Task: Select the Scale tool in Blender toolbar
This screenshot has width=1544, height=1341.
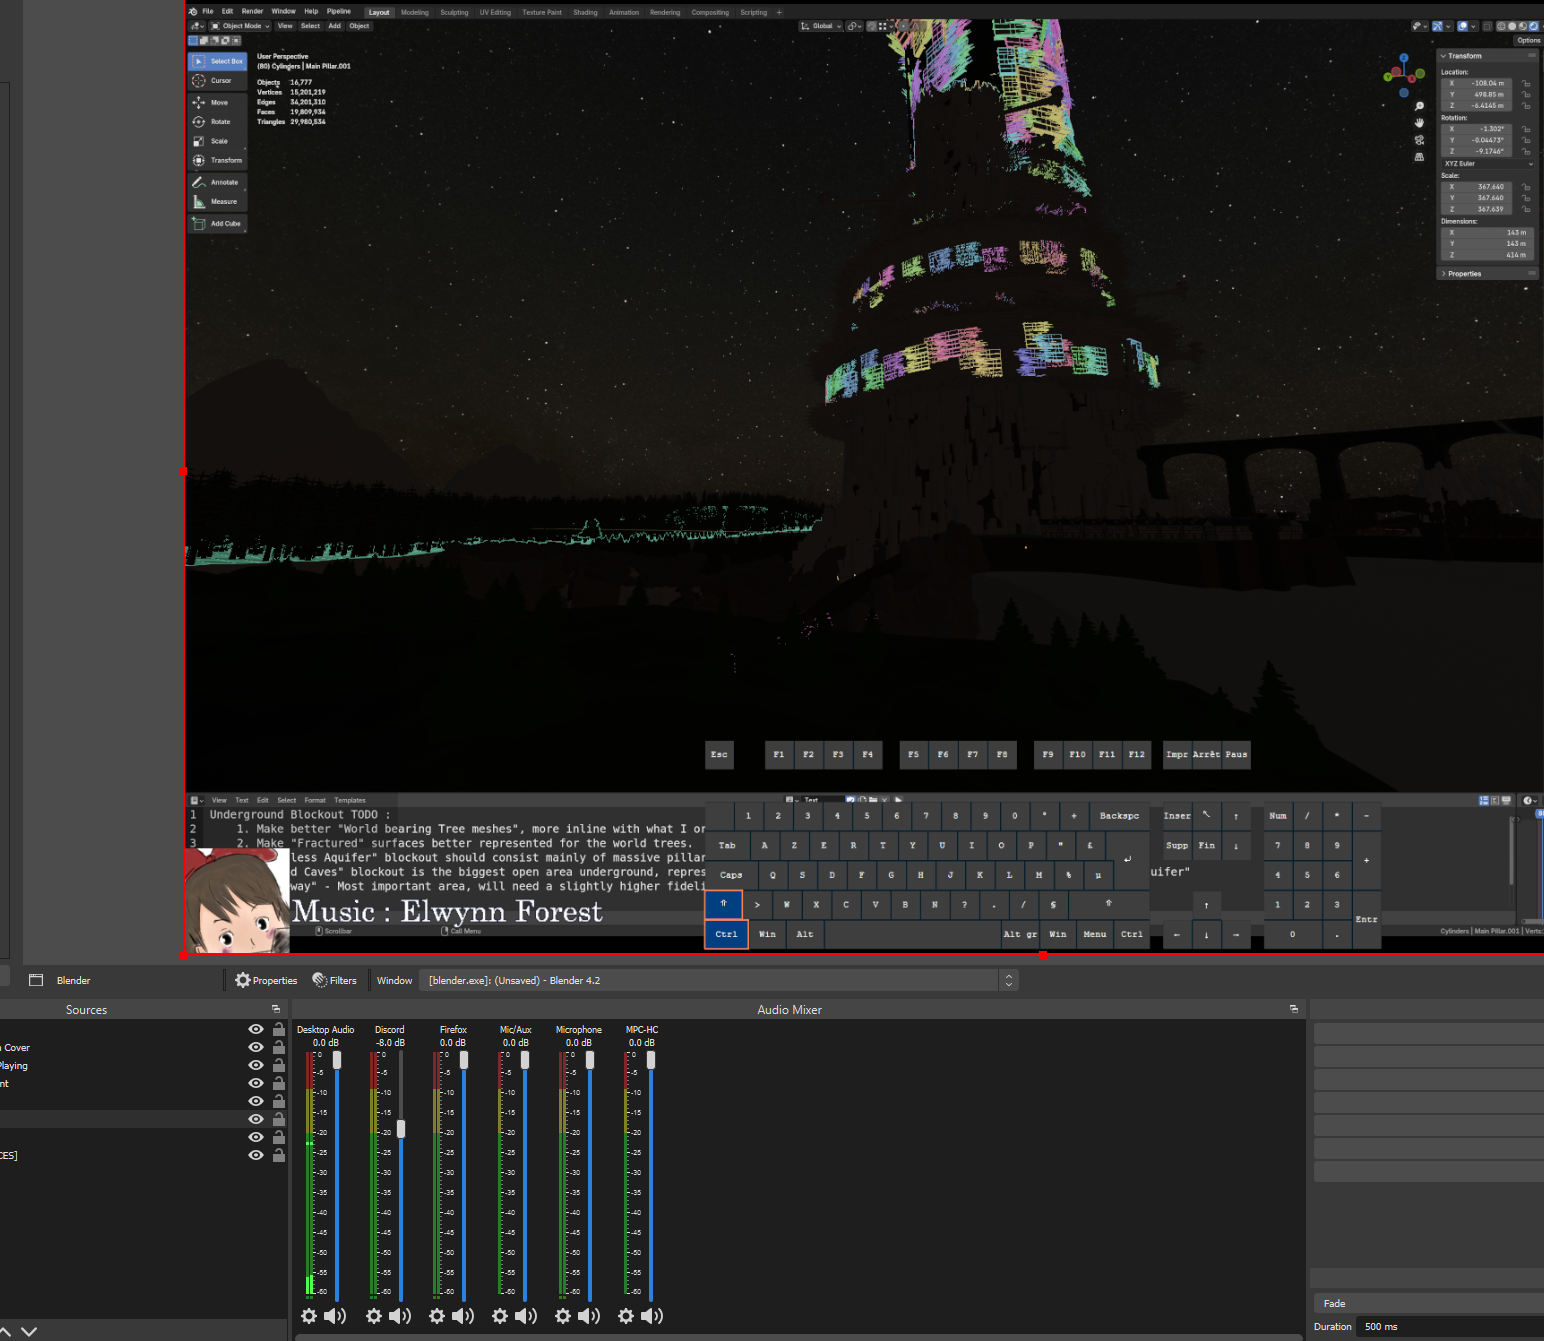Action: coord(217,141)
